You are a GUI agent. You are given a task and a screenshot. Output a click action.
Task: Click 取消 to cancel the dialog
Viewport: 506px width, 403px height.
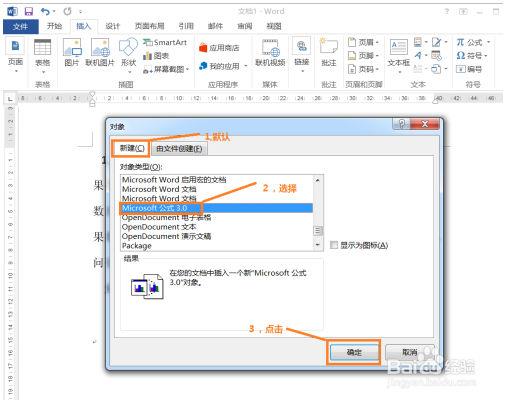point(410,352)
